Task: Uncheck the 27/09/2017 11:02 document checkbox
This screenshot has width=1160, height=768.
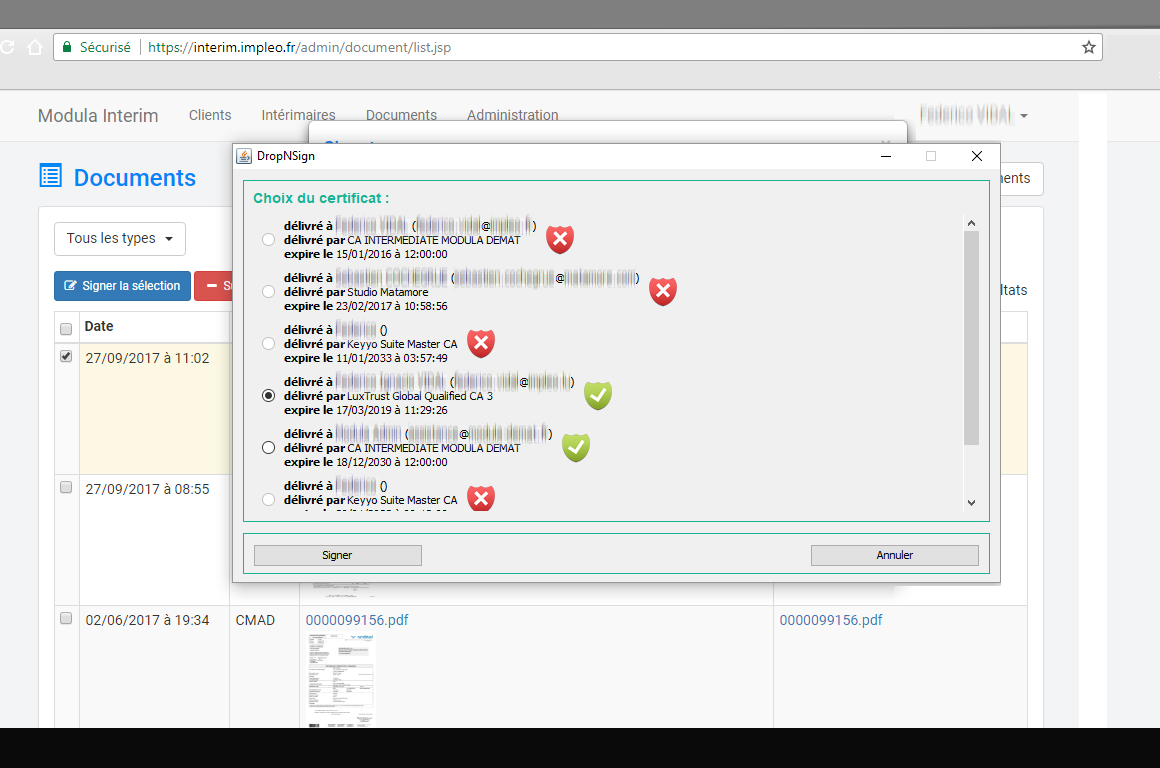Action: coord(66,357)
